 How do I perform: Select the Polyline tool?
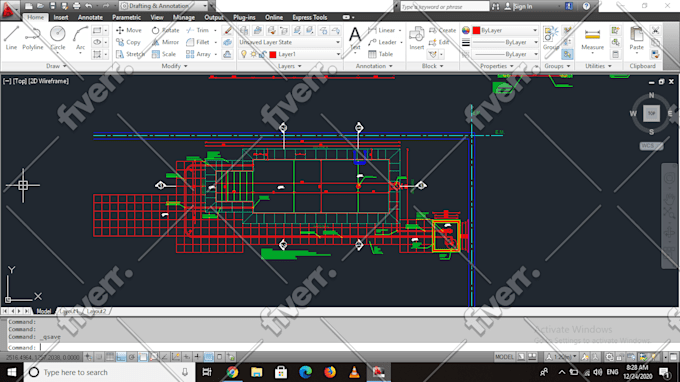click(33, 38)
